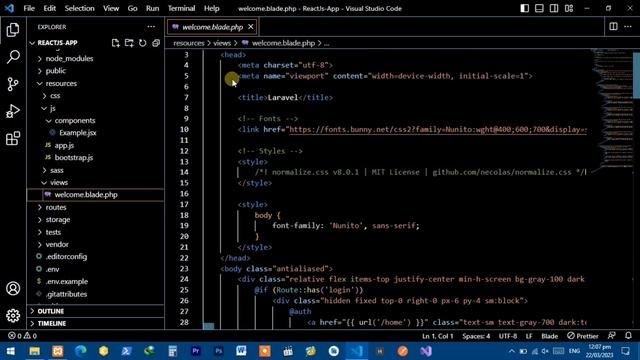
Task: Open the Search view in activity bar
Action: point(13,57)
